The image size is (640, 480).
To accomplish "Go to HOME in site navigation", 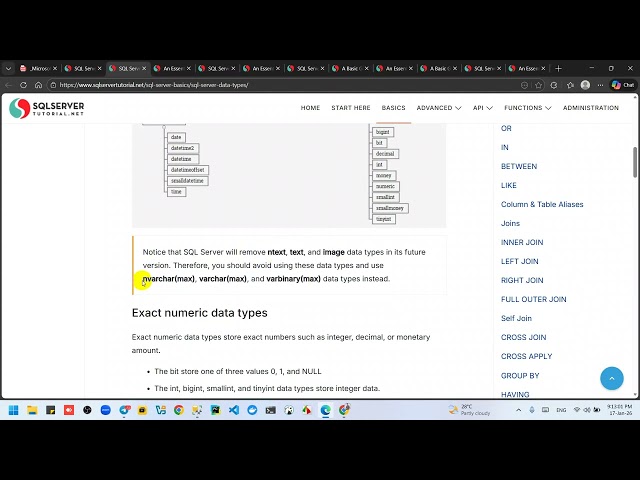I will point(310,108).
